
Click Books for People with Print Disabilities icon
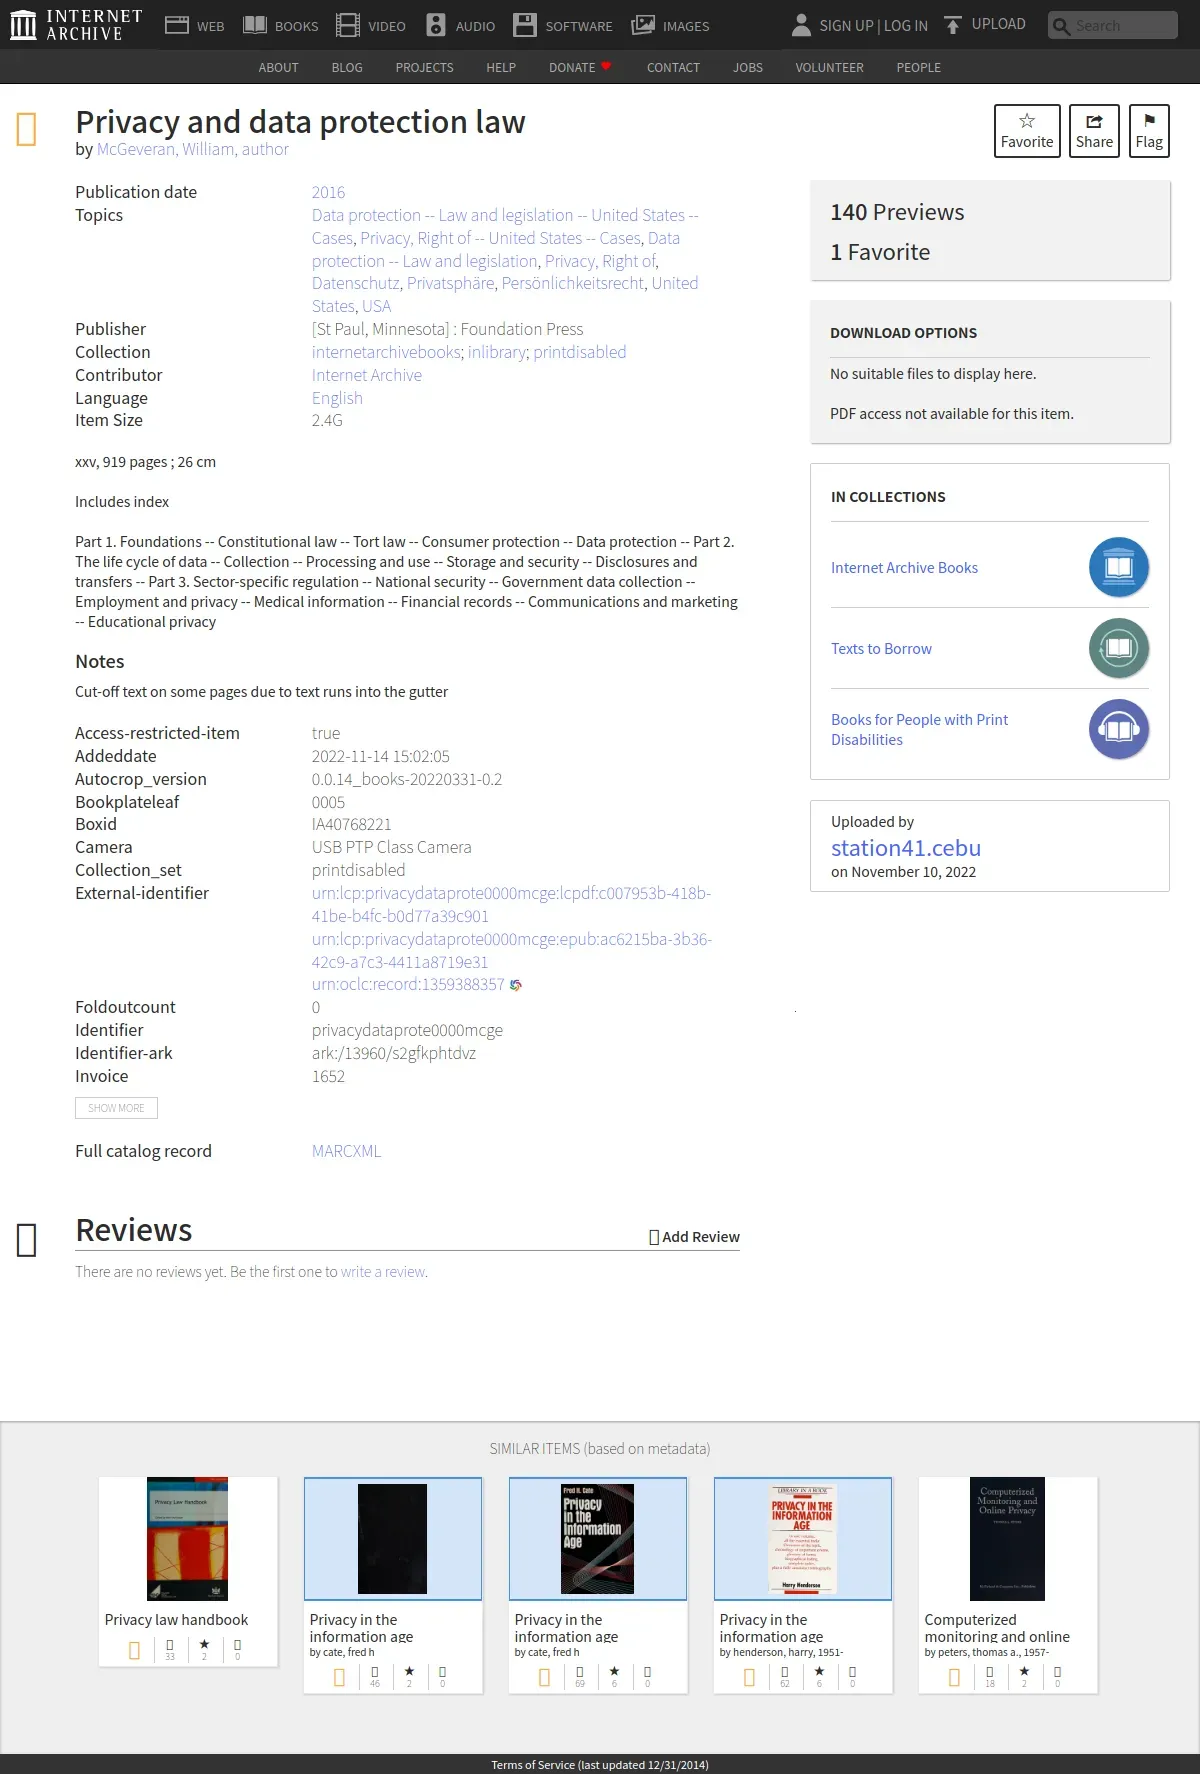pyautogui.click(x=1119, y=729)
